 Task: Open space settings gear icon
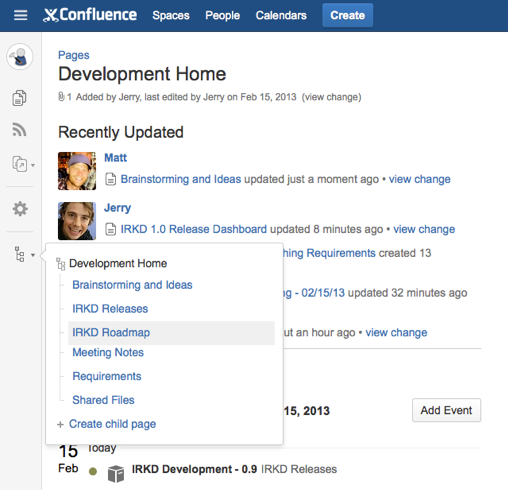(x=20, y=209)
